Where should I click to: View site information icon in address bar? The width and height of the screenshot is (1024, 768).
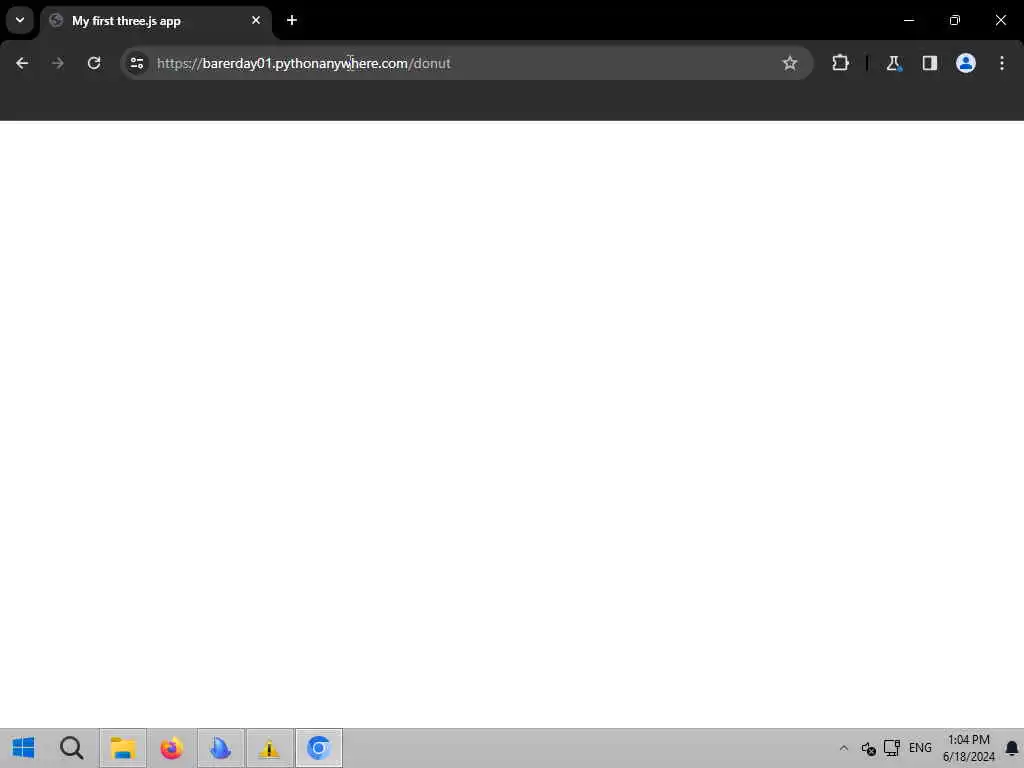coord(137,63)
